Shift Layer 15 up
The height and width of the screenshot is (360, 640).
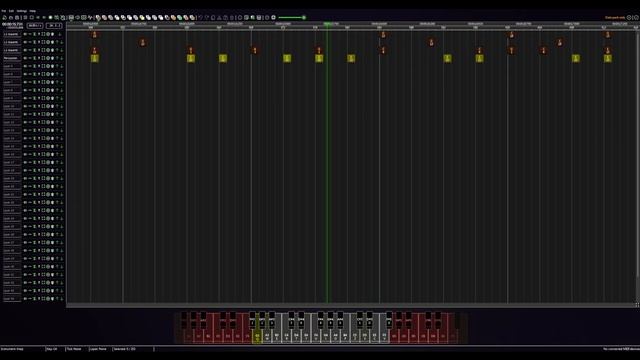coord(57,146)
